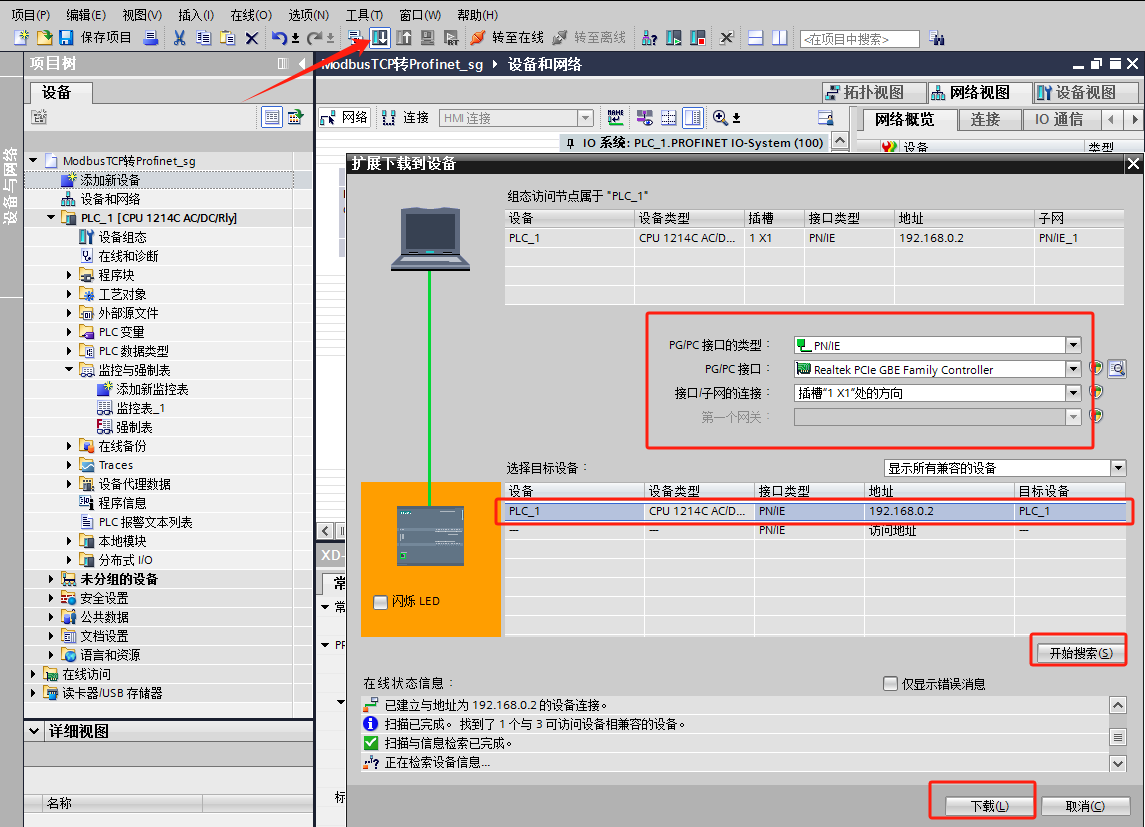Screen dimensions: 1145x827
Task: Click the Upload from device icon
Action: click(x=405, y=38)
